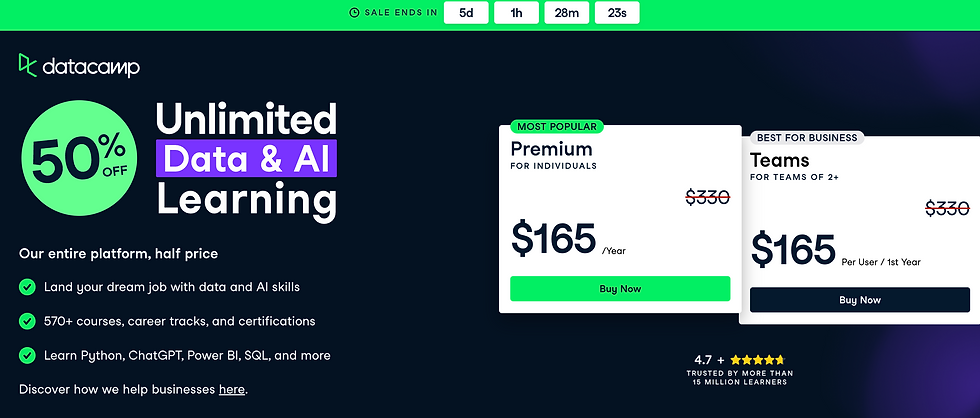The height and width of the screenshot is (418, 980).
Task: Click the clock icon beside Sale Ends In
Action: click(354, 12)
